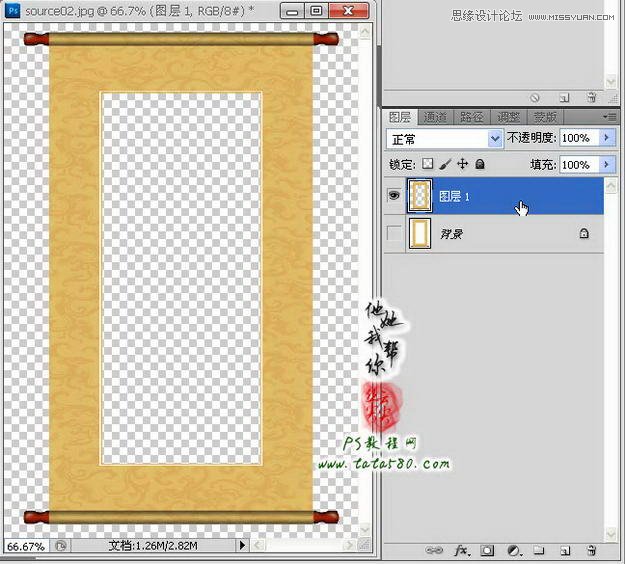
Task: Switch to the 调整 tab
Action: point(509,117)
